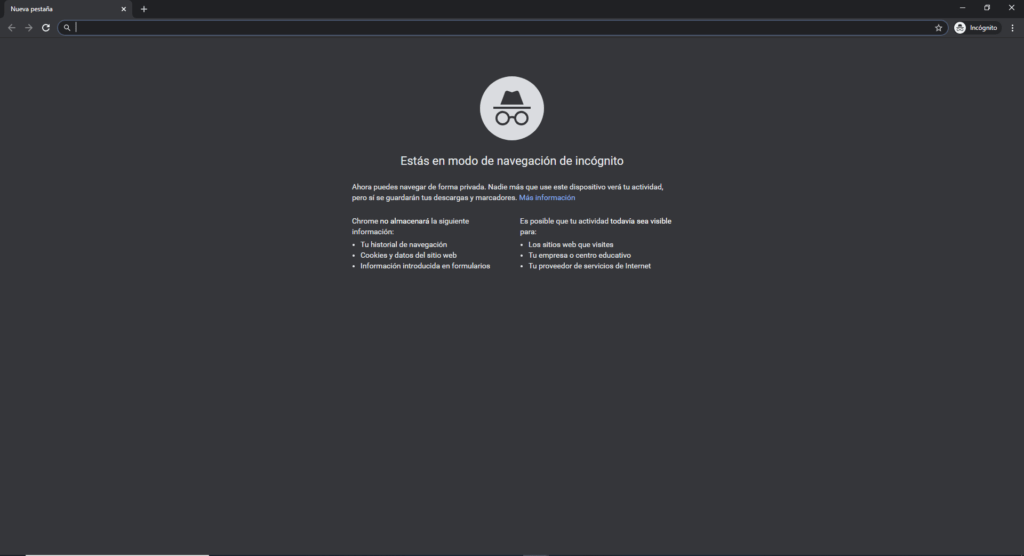
Task: Close the Chrome window
Action: click(1011, 8)
